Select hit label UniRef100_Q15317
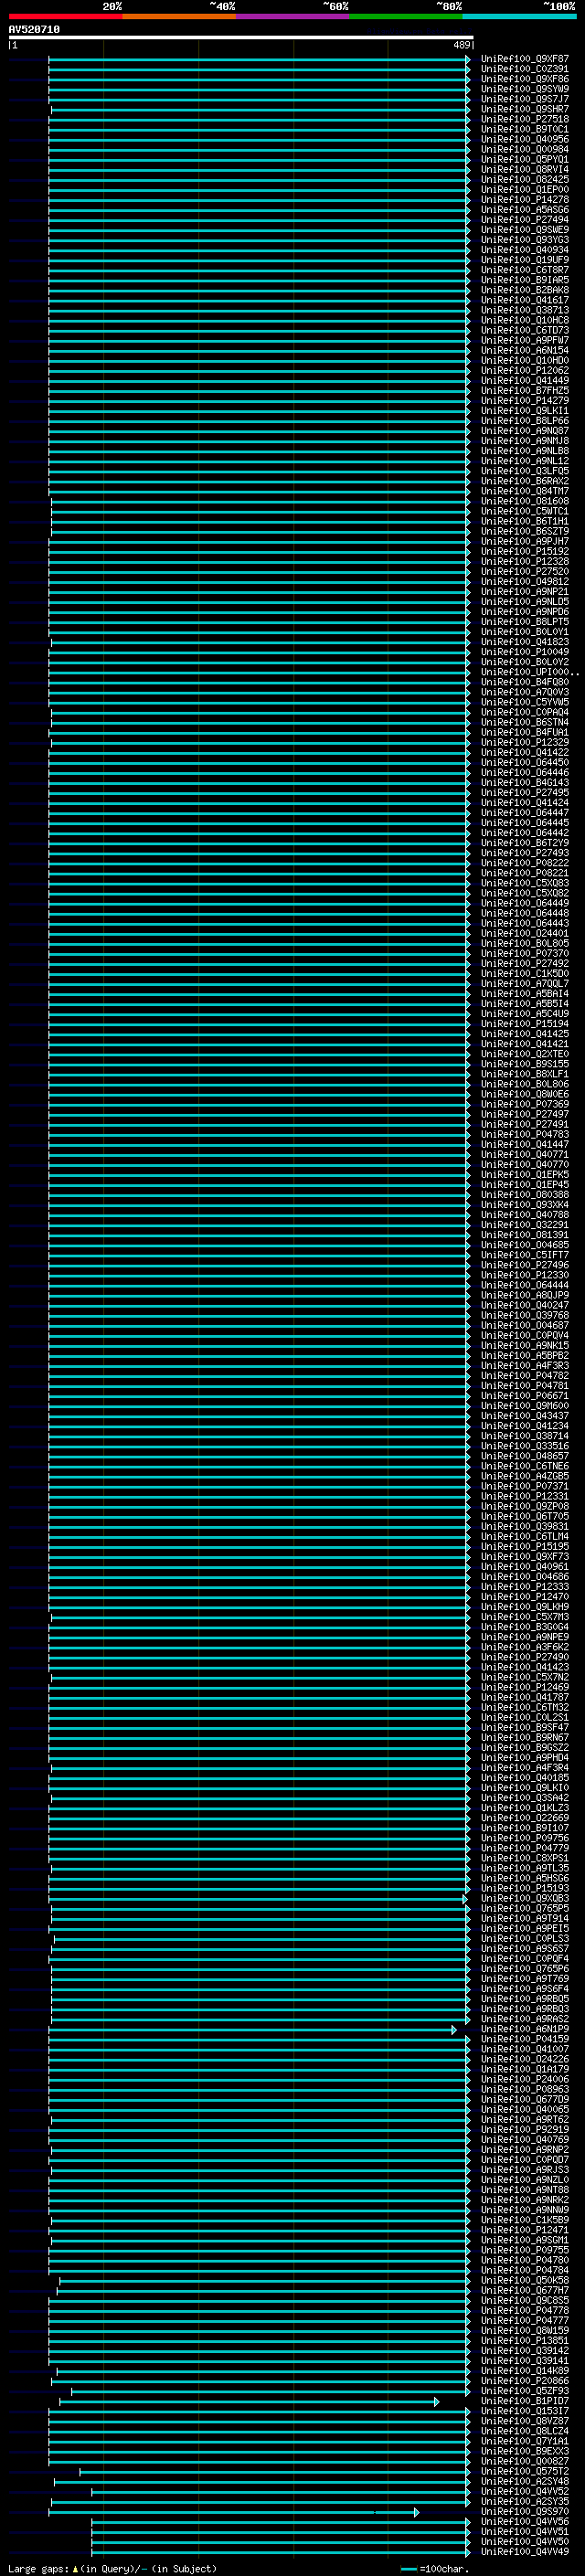Viewport: 585px width, 2576px height. 525,2411
